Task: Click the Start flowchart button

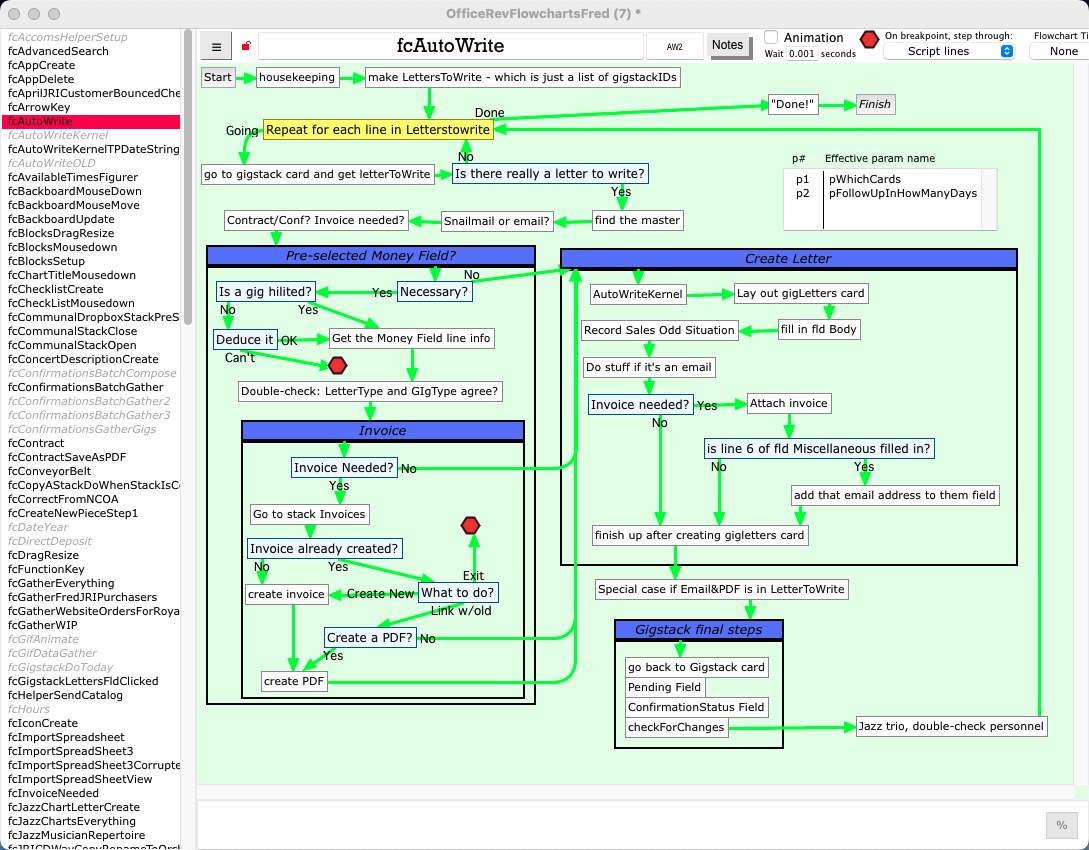Action: click(218, 77)
